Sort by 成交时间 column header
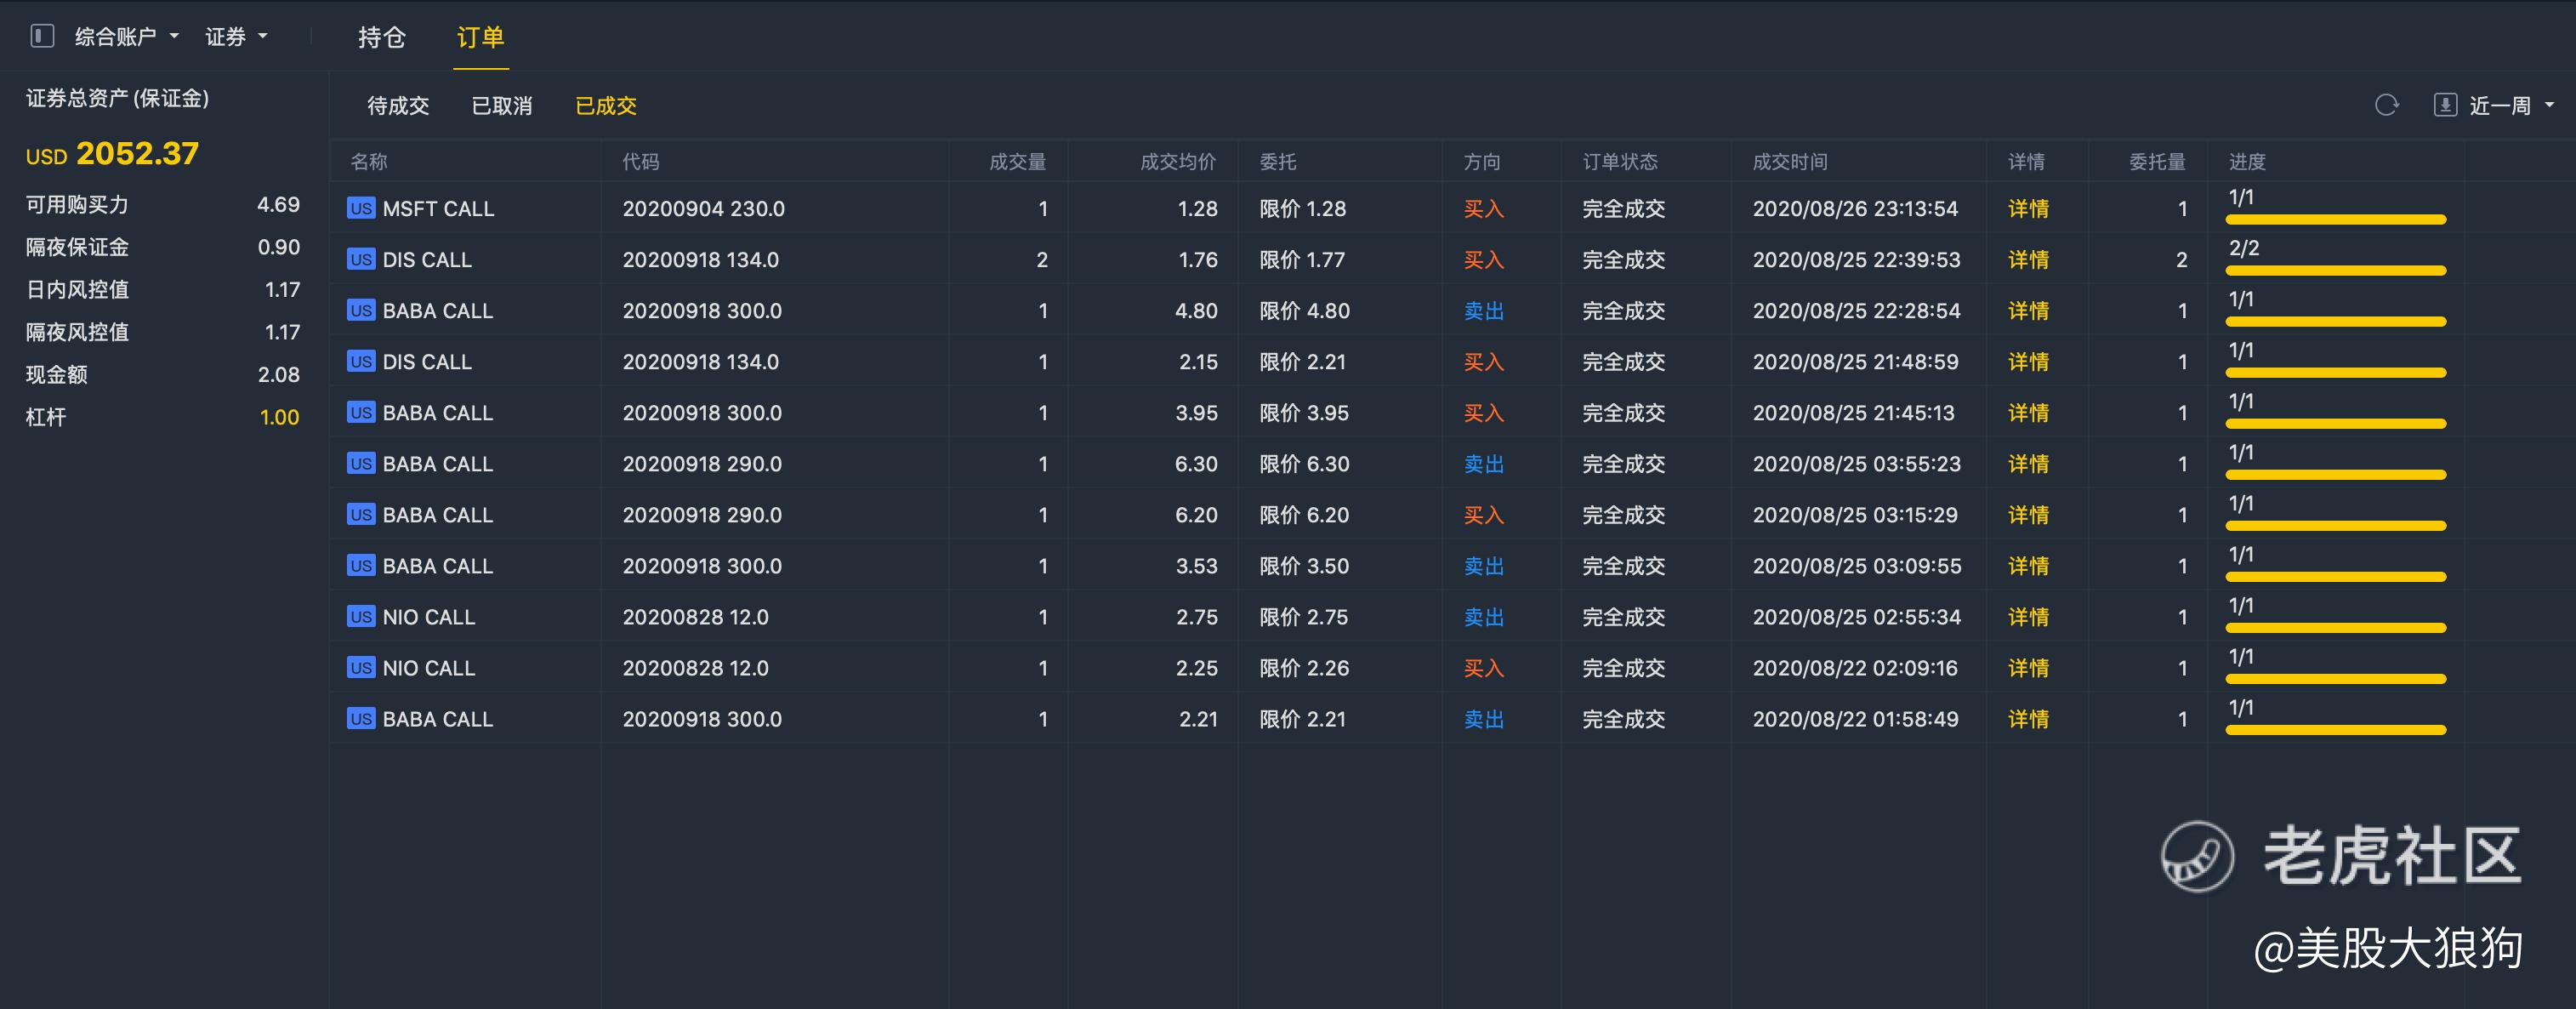This screenshot has width=2576, height=1009. pos(1790,161)
